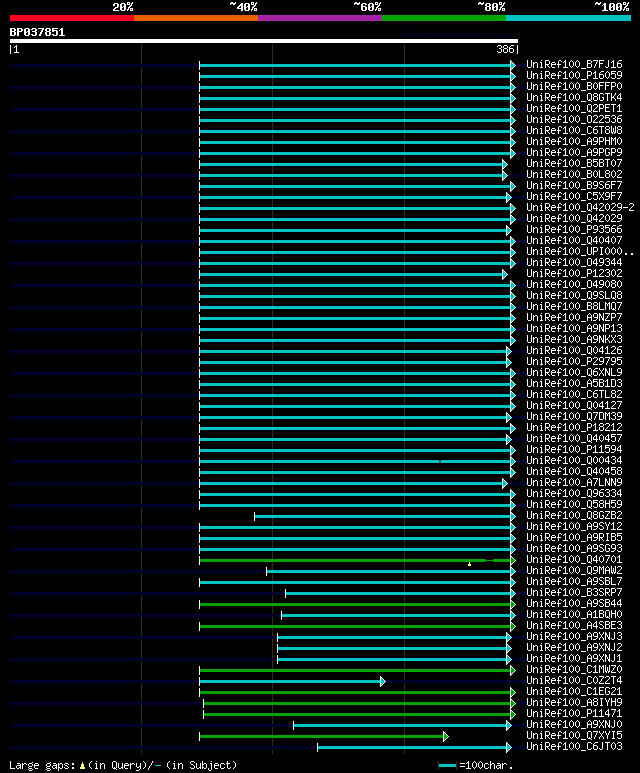Select the UniRef100_B8LMQ7 label
Image resolution: width=640 pixels, height=773 pixels.
(574, 307)
